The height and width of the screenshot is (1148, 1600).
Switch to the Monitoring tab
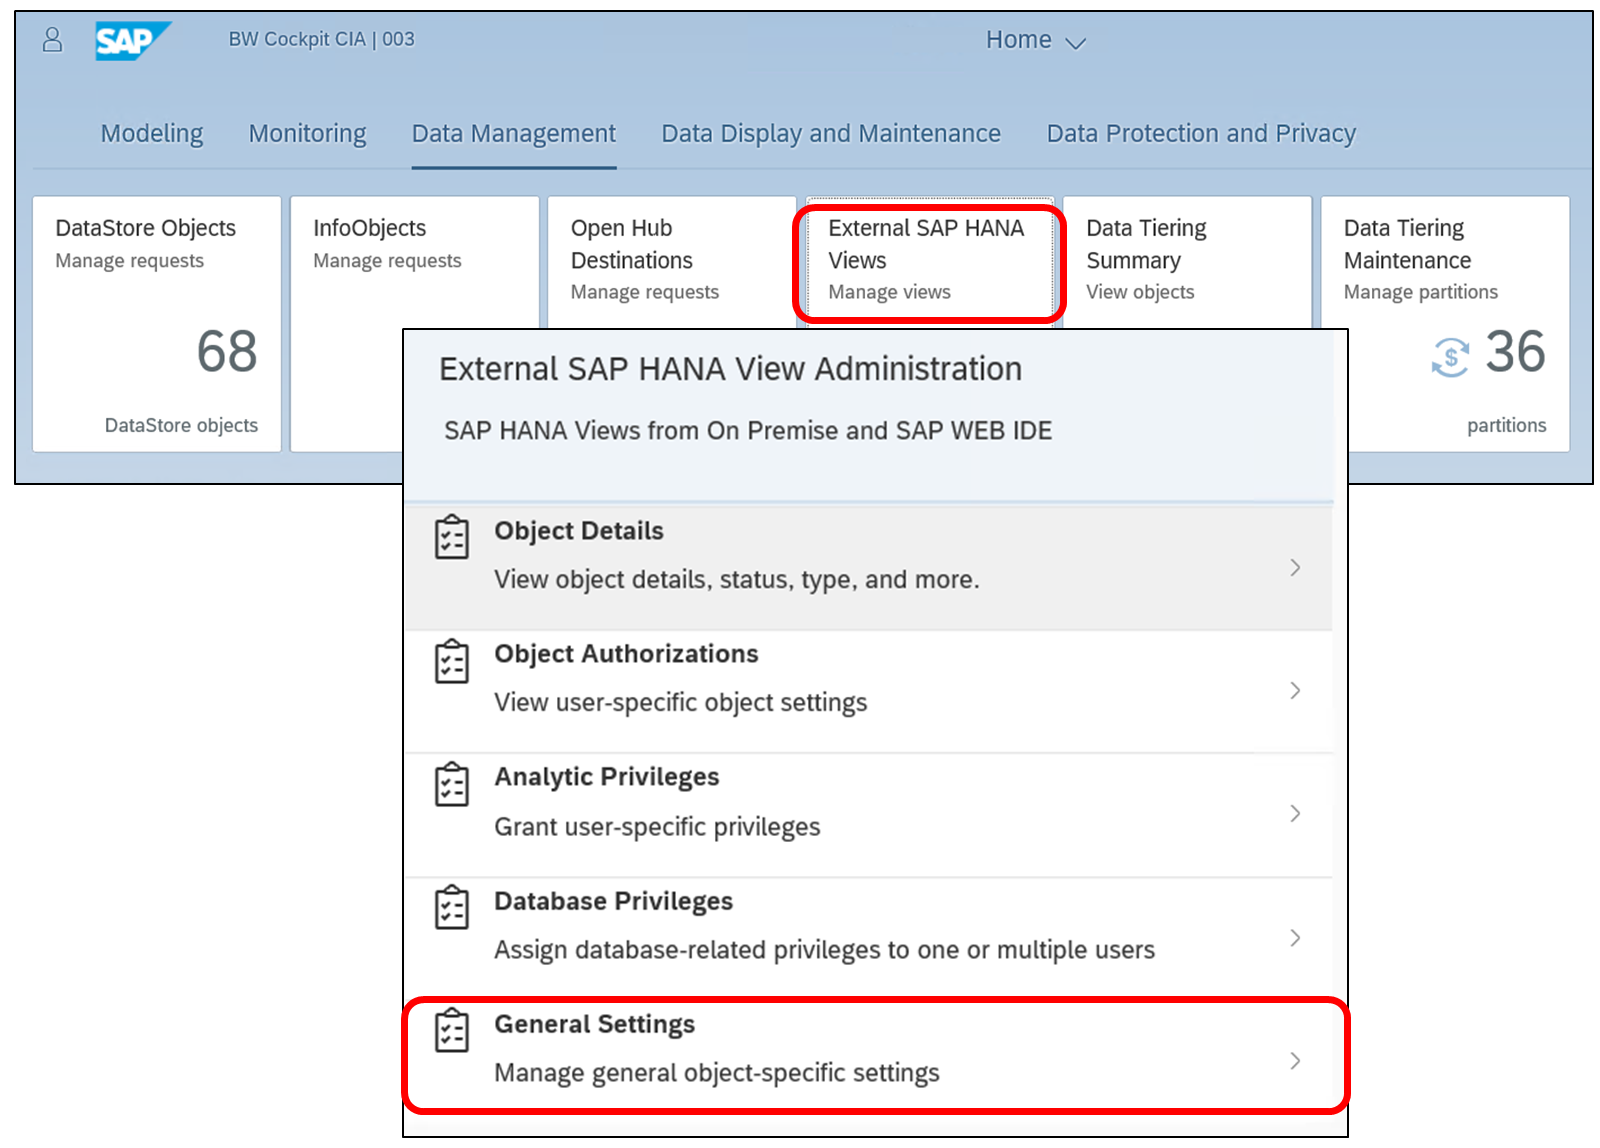308,134
